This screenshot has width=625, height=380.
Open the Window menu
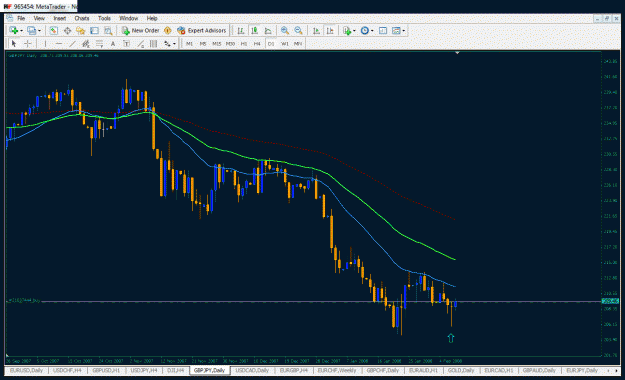coord(128,18)
